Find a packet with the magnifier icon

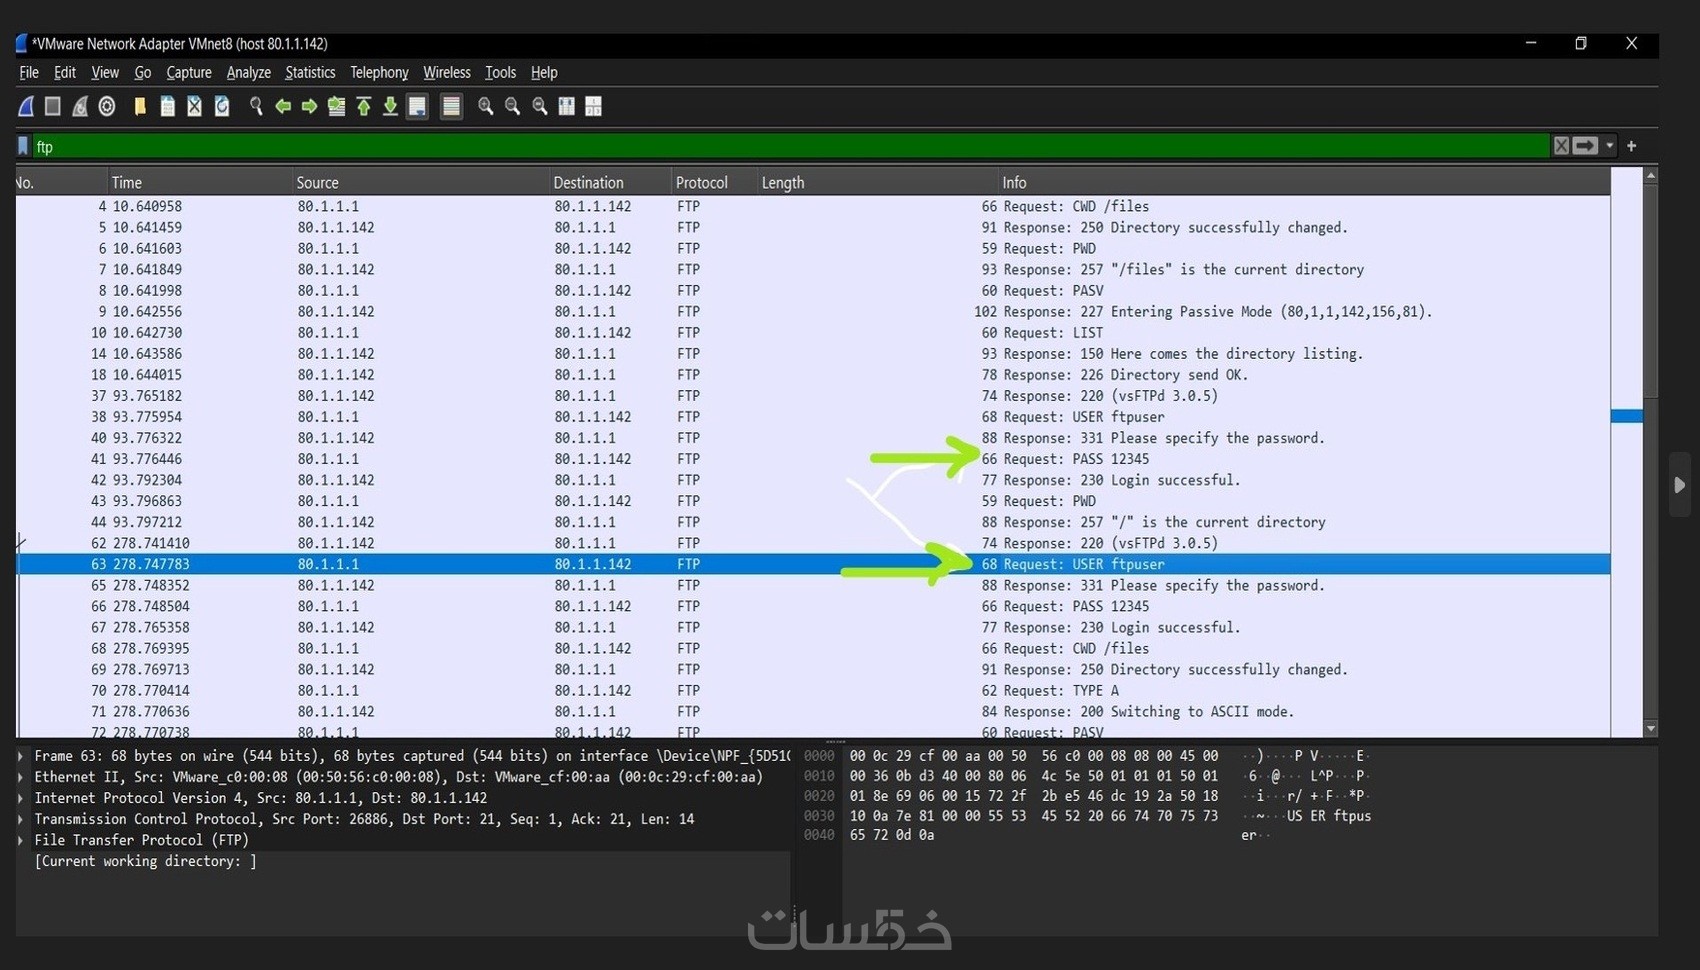(x=256, y=106)
